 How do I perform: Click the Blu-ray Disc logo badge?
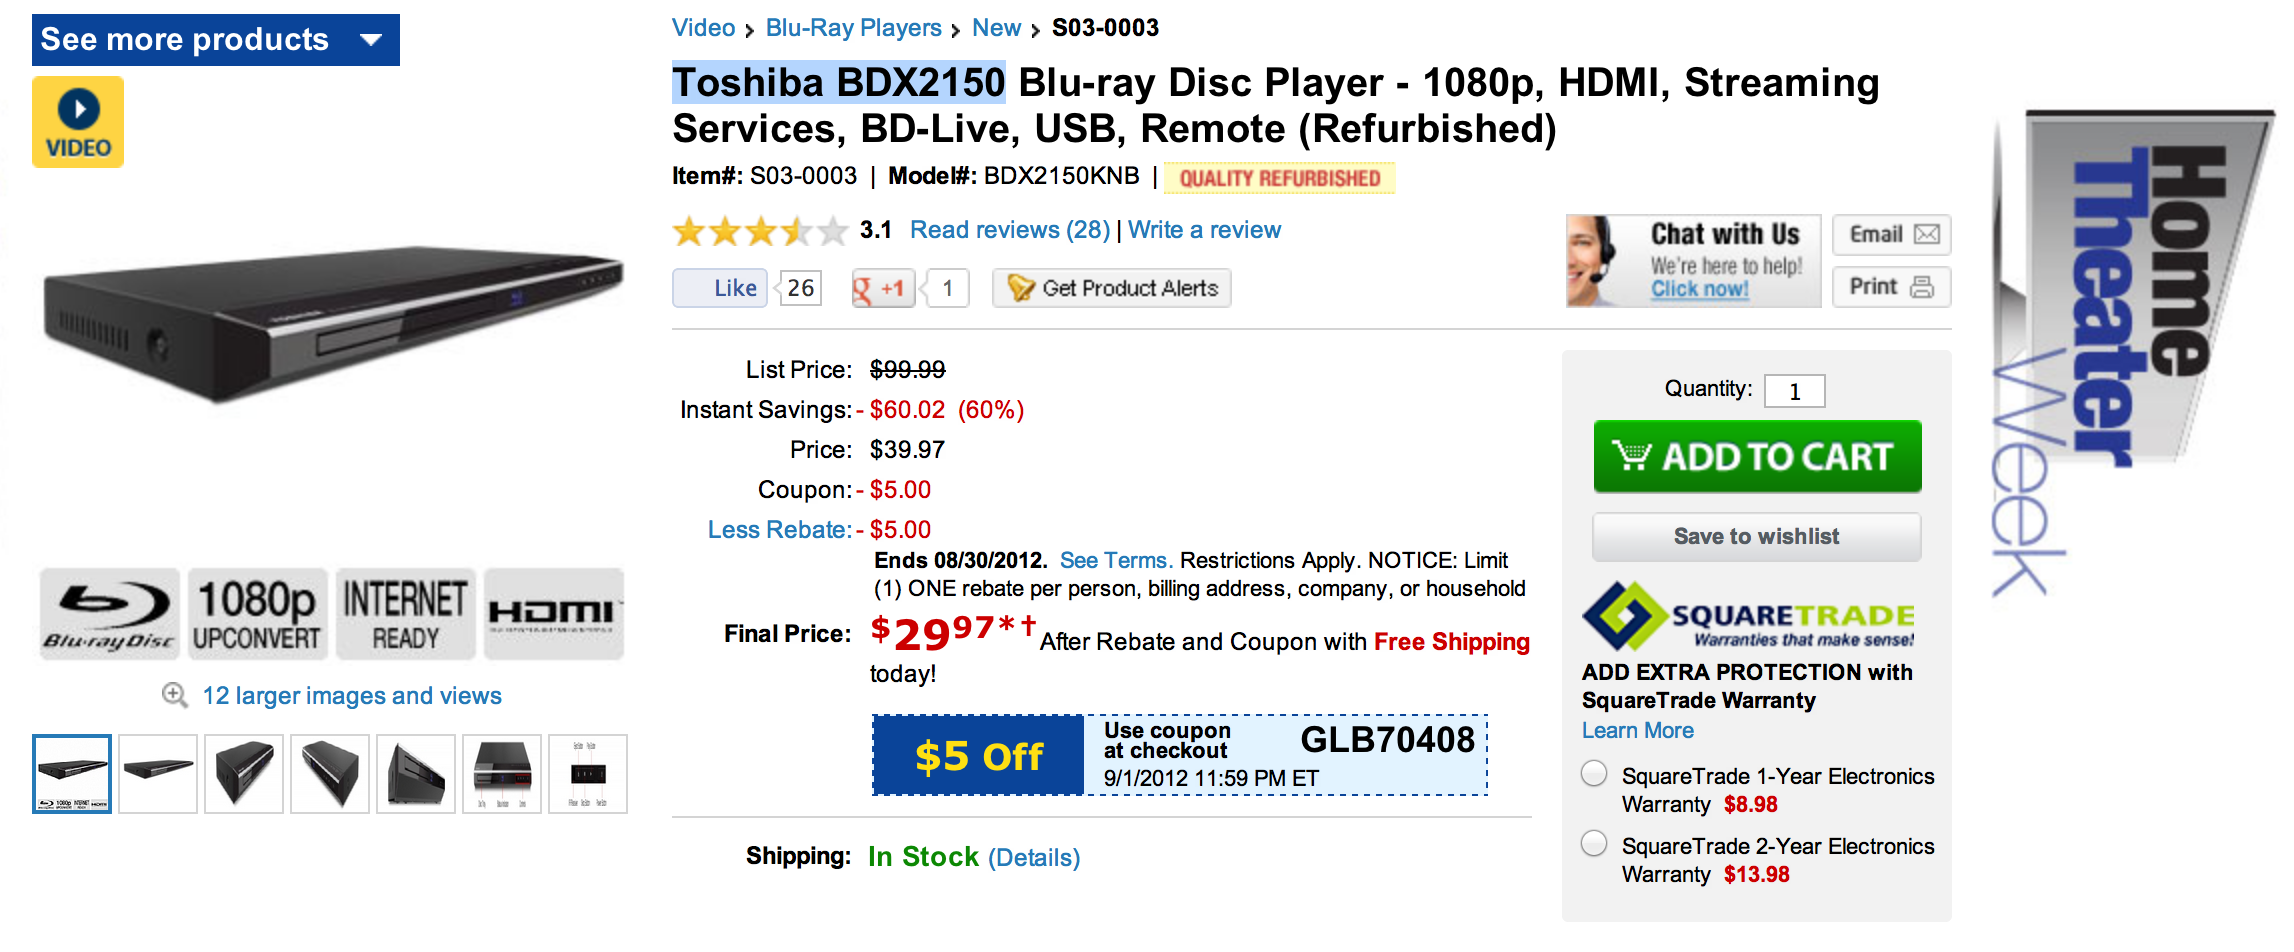click(109, 614)
